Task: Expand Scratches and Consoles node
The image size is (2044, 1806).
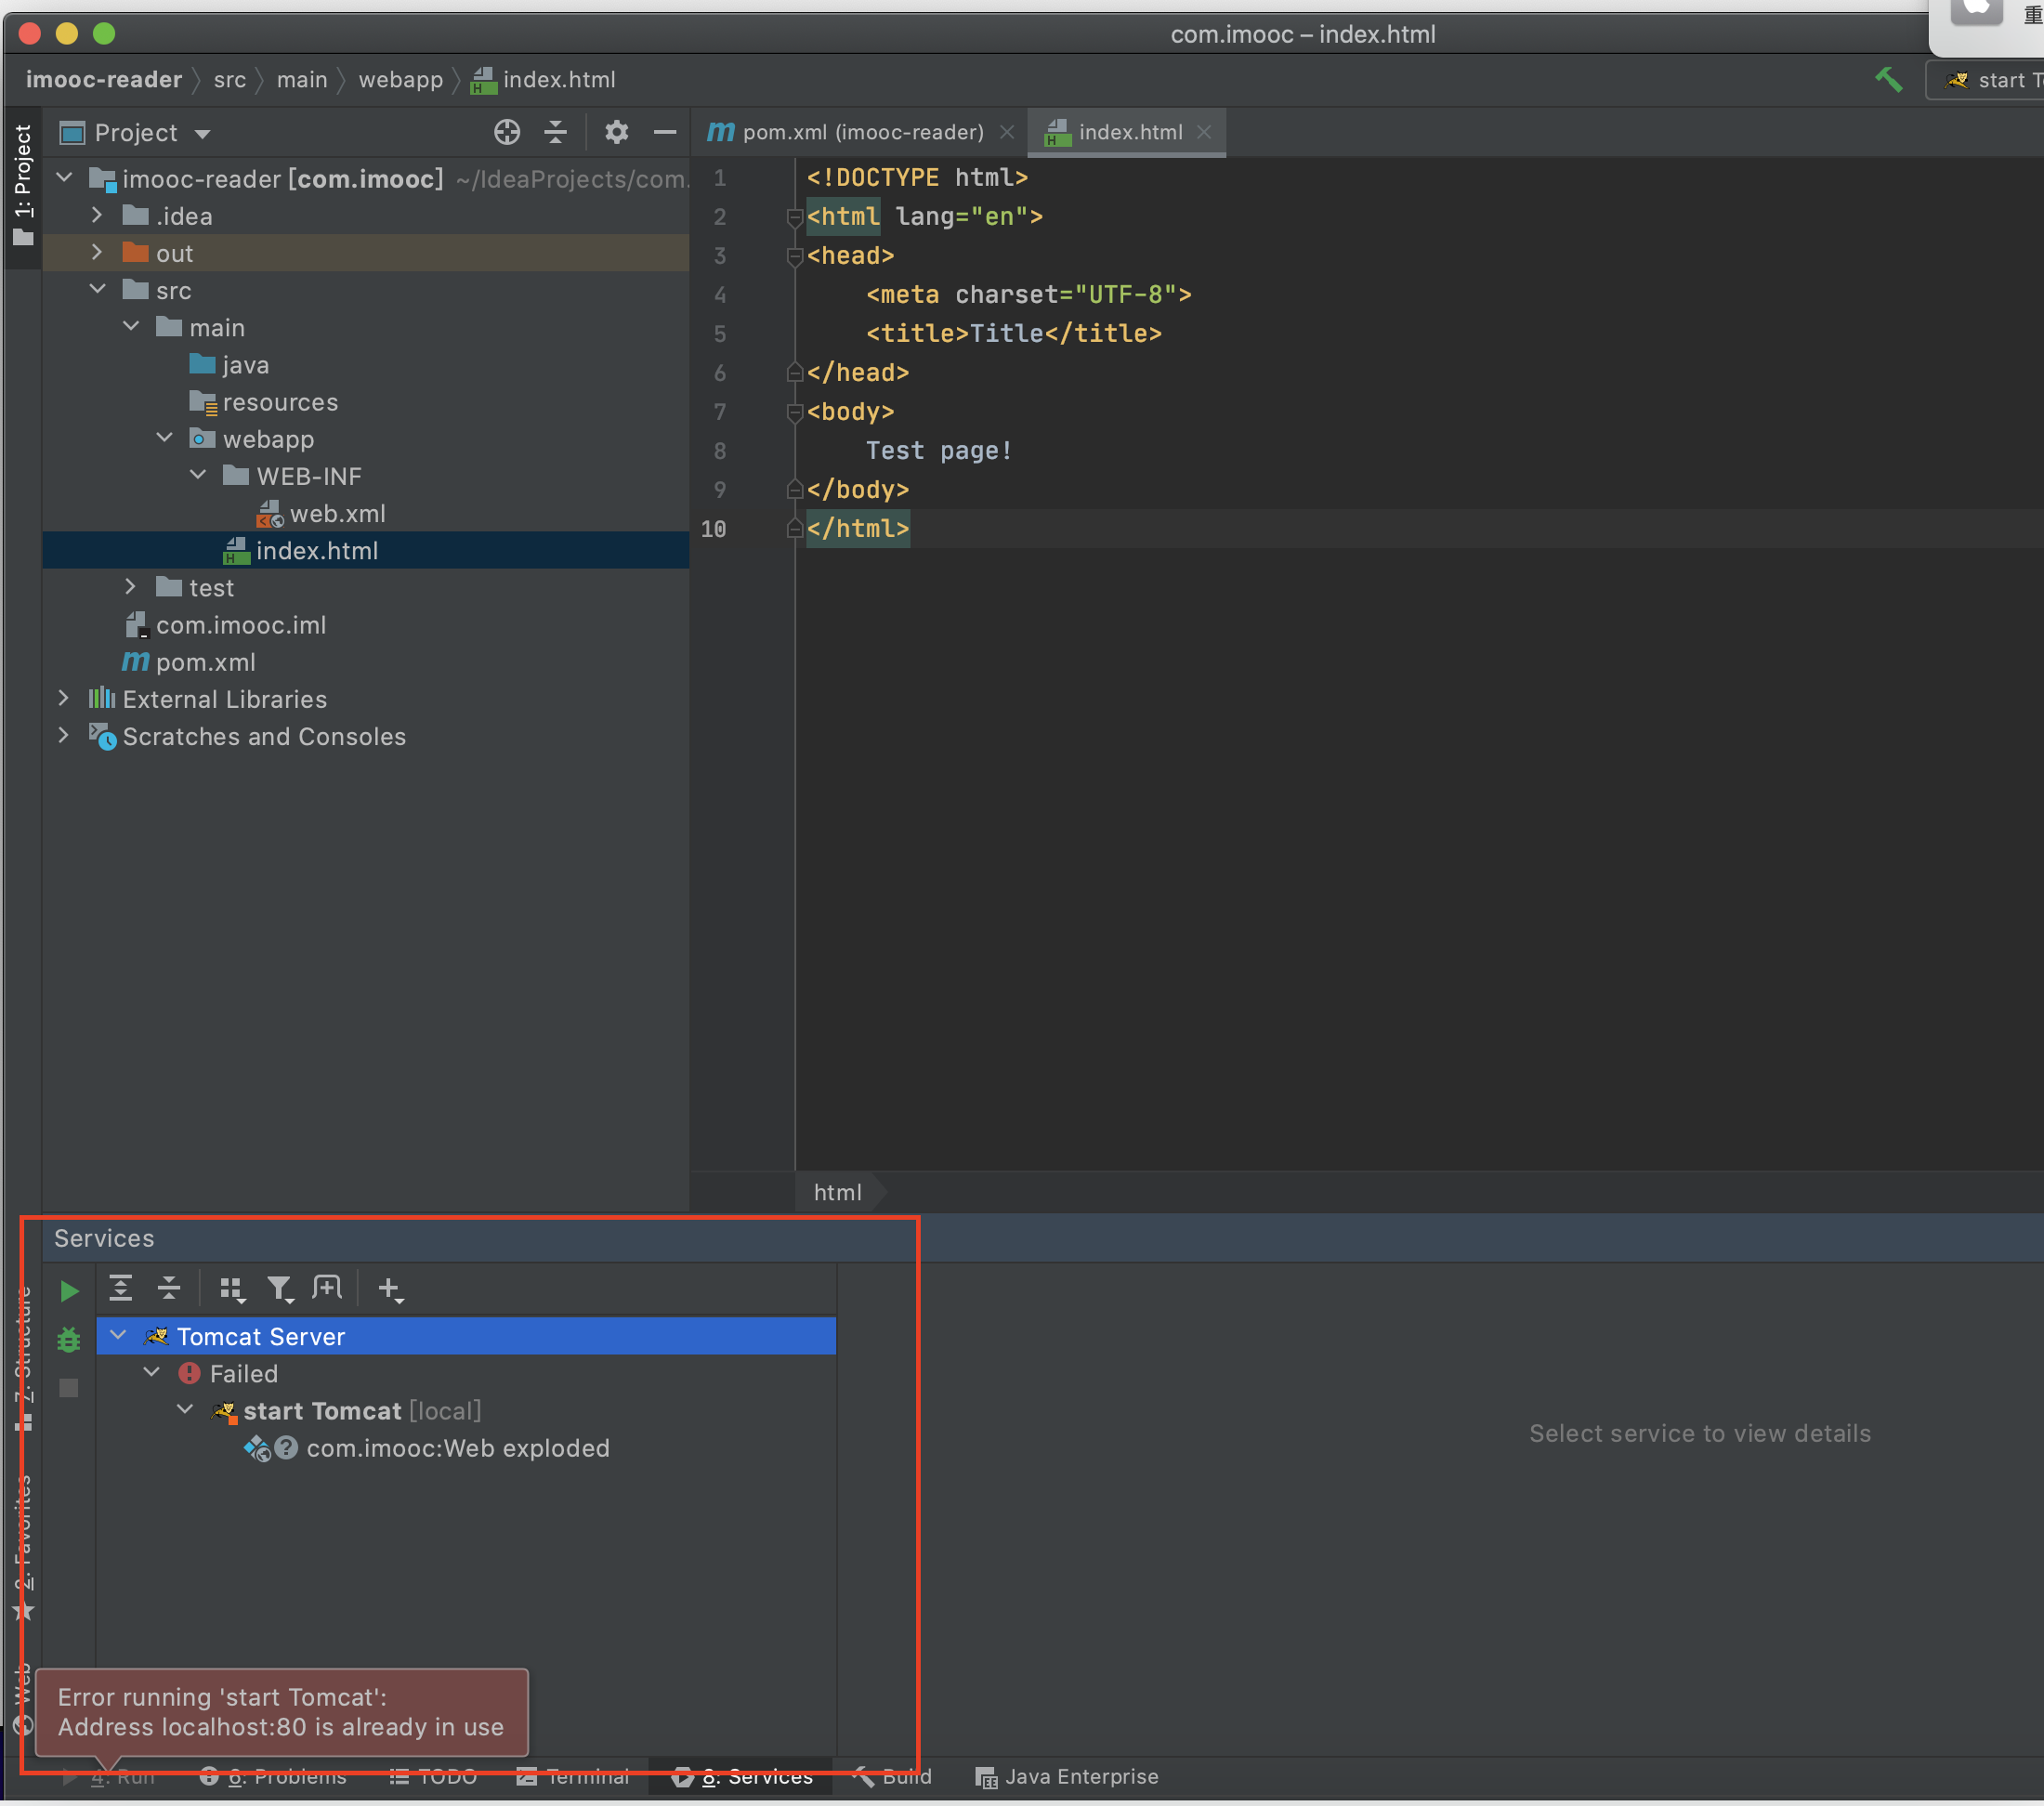Action: pos(64,735)
